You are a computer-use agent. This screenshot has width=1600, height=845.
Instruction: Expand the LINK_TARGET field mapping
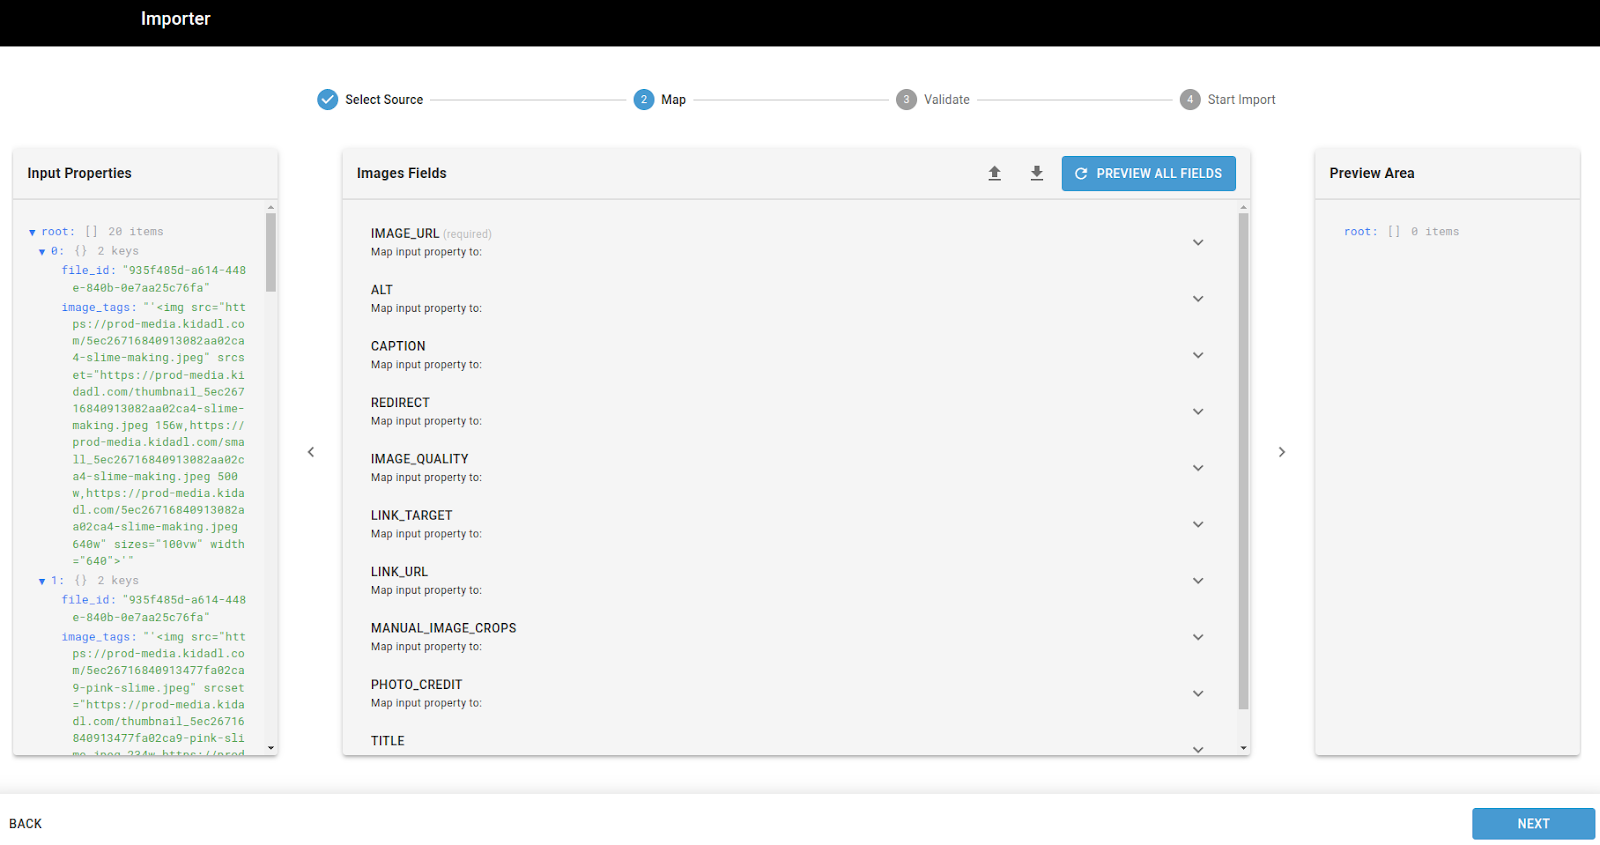pos(1198,524)
